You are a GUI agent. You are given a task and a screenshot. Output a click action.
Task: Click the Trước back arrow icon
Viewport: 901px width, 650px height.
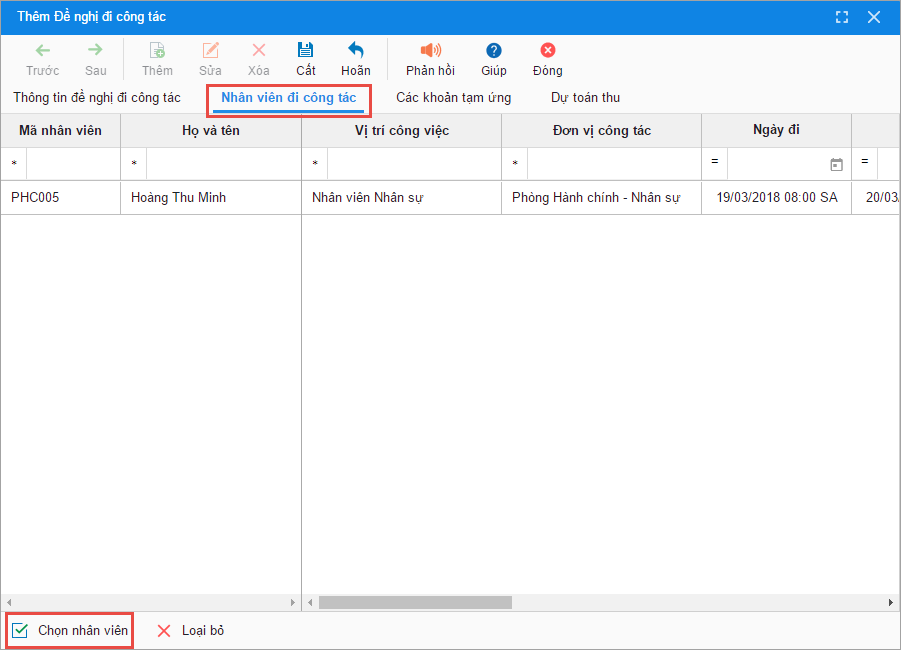(43, 50)
